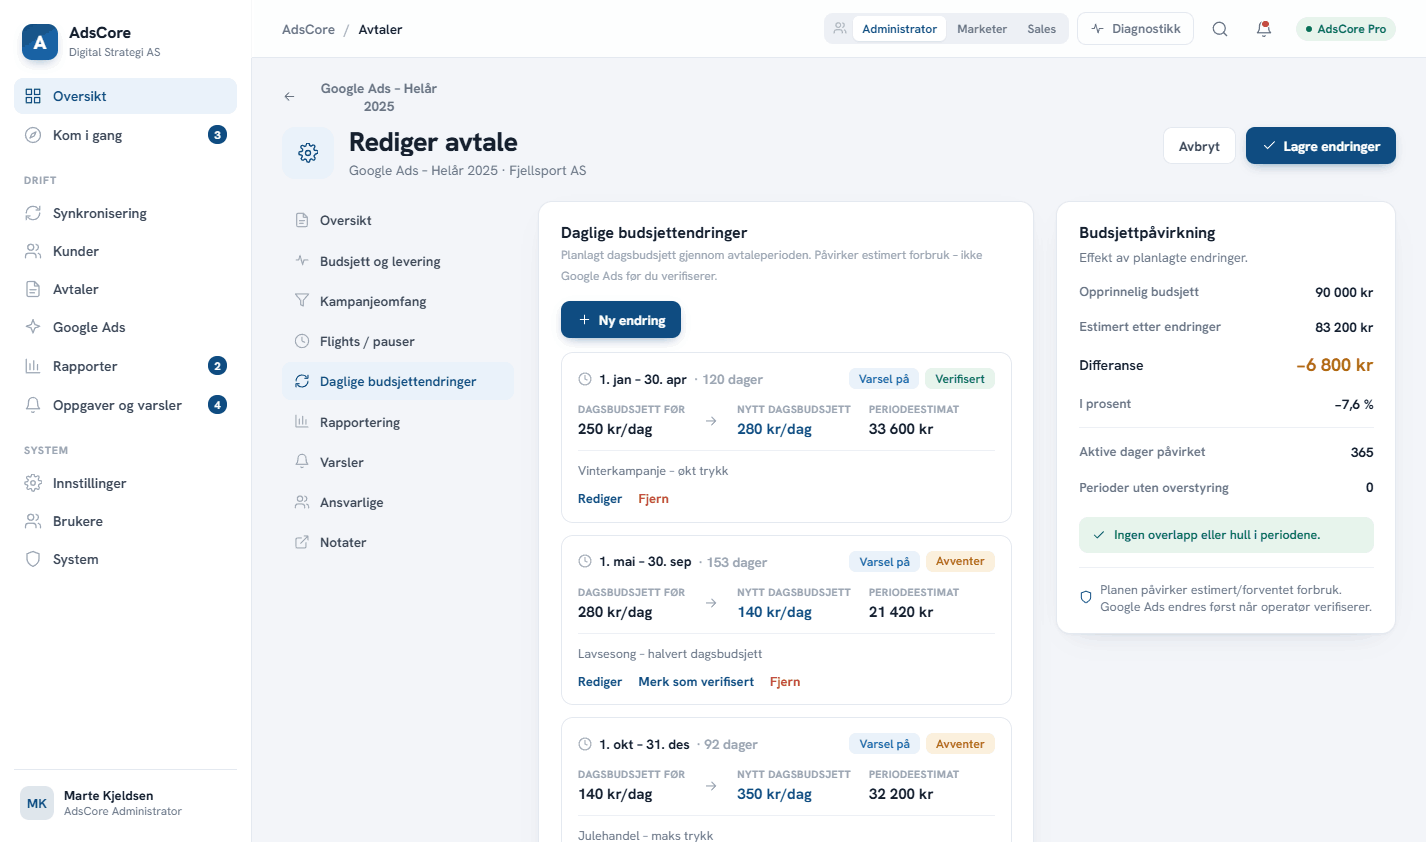This screenshot has width=1426, height=842.
Task: Click the AdsCore breadcrumb link
Action: [308, 29]
